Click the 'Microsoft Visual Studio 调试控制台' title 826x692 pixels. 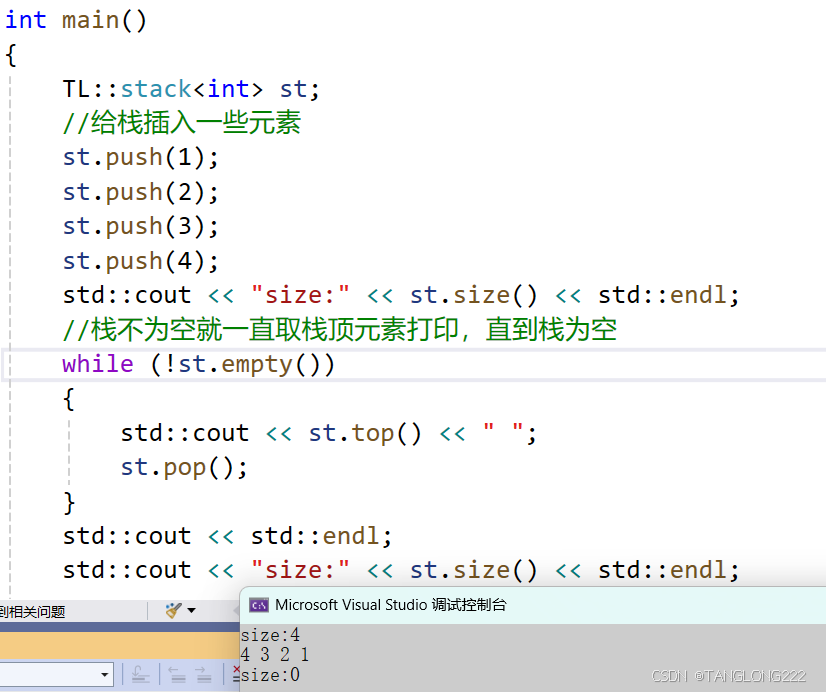coord(390,605)
